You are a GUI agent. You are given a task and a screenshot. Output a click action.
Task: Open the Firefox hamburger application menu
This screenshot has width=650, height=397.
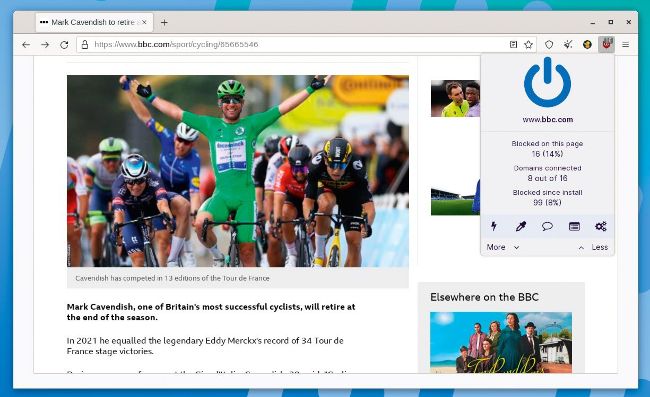(x=626, y=44)
